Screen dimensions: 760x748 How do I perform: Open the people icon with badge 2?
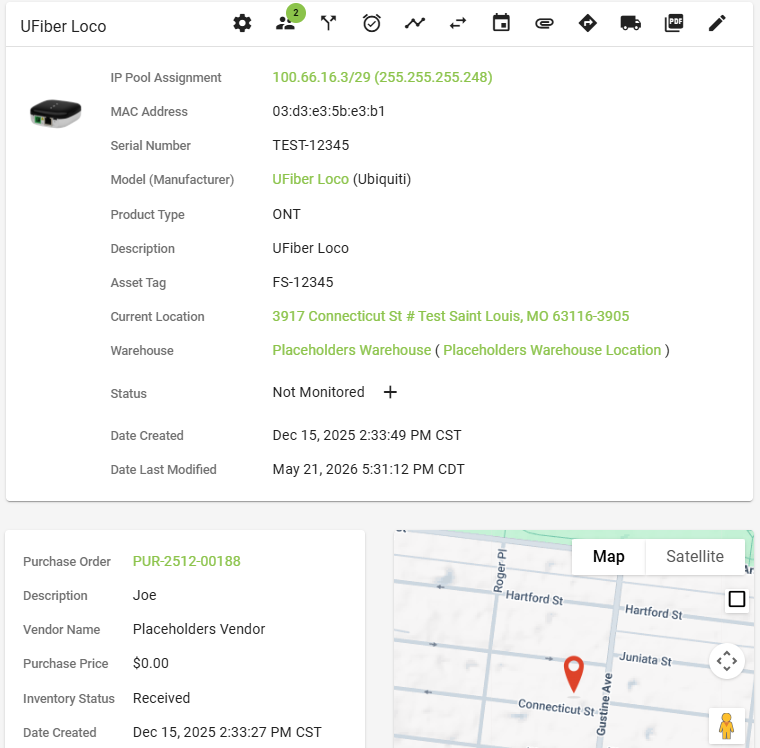click(286, 23)
